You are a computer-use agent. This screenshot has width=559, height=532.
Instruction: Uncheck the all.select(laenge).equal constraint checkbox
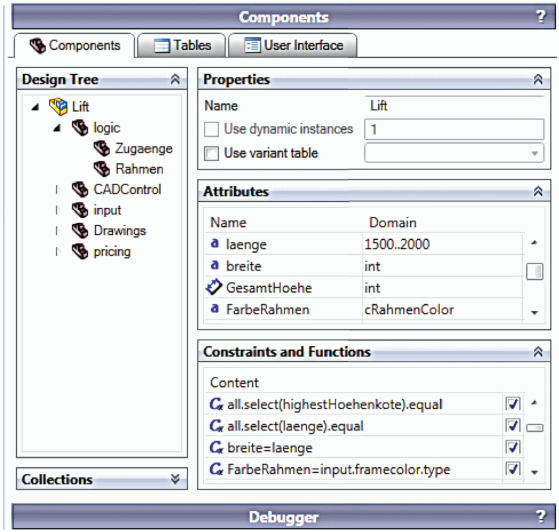pyautogui.click(x=513, y=426)
